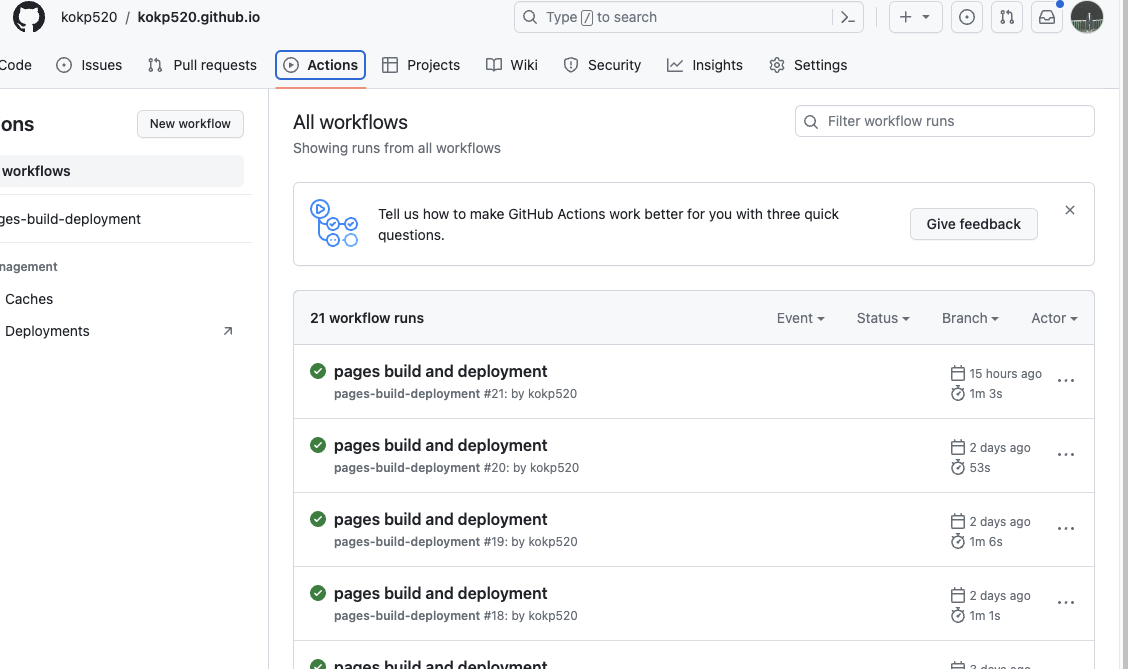Screen dimensions: 1128x669
Task: Open the Actor filter dropdown
Action: (x=1055, y=318)
